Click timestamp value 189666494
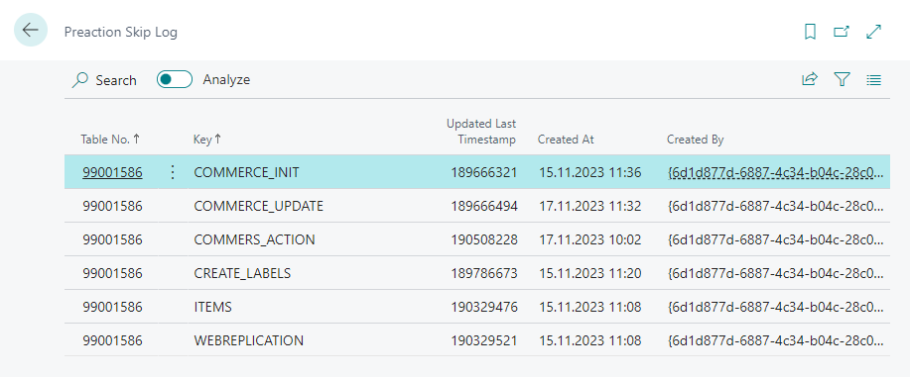Screen dimensions: 910x377 click(x=484, y=206)
